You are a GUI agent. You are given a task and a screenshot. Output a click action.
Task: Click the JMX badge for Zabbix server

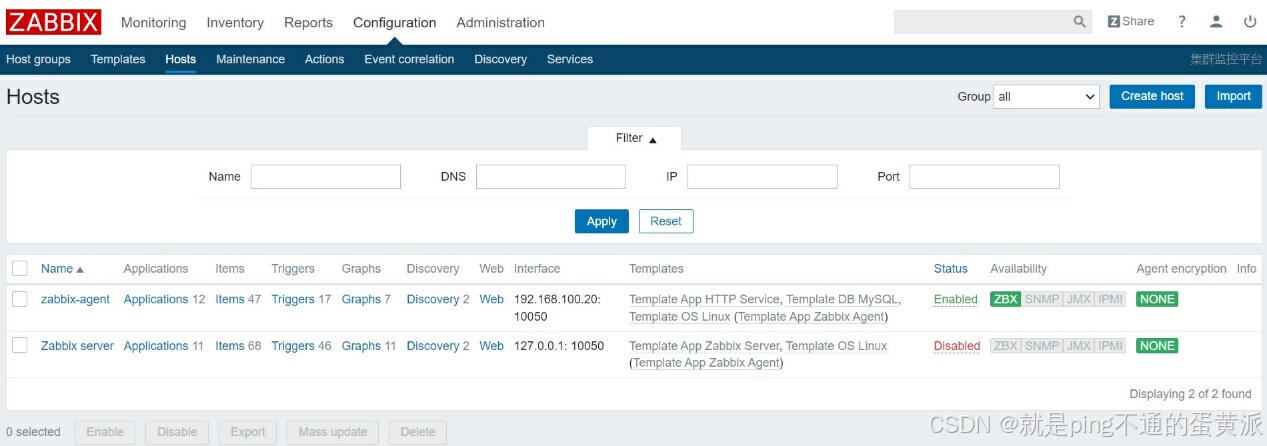coord(1078,346)
